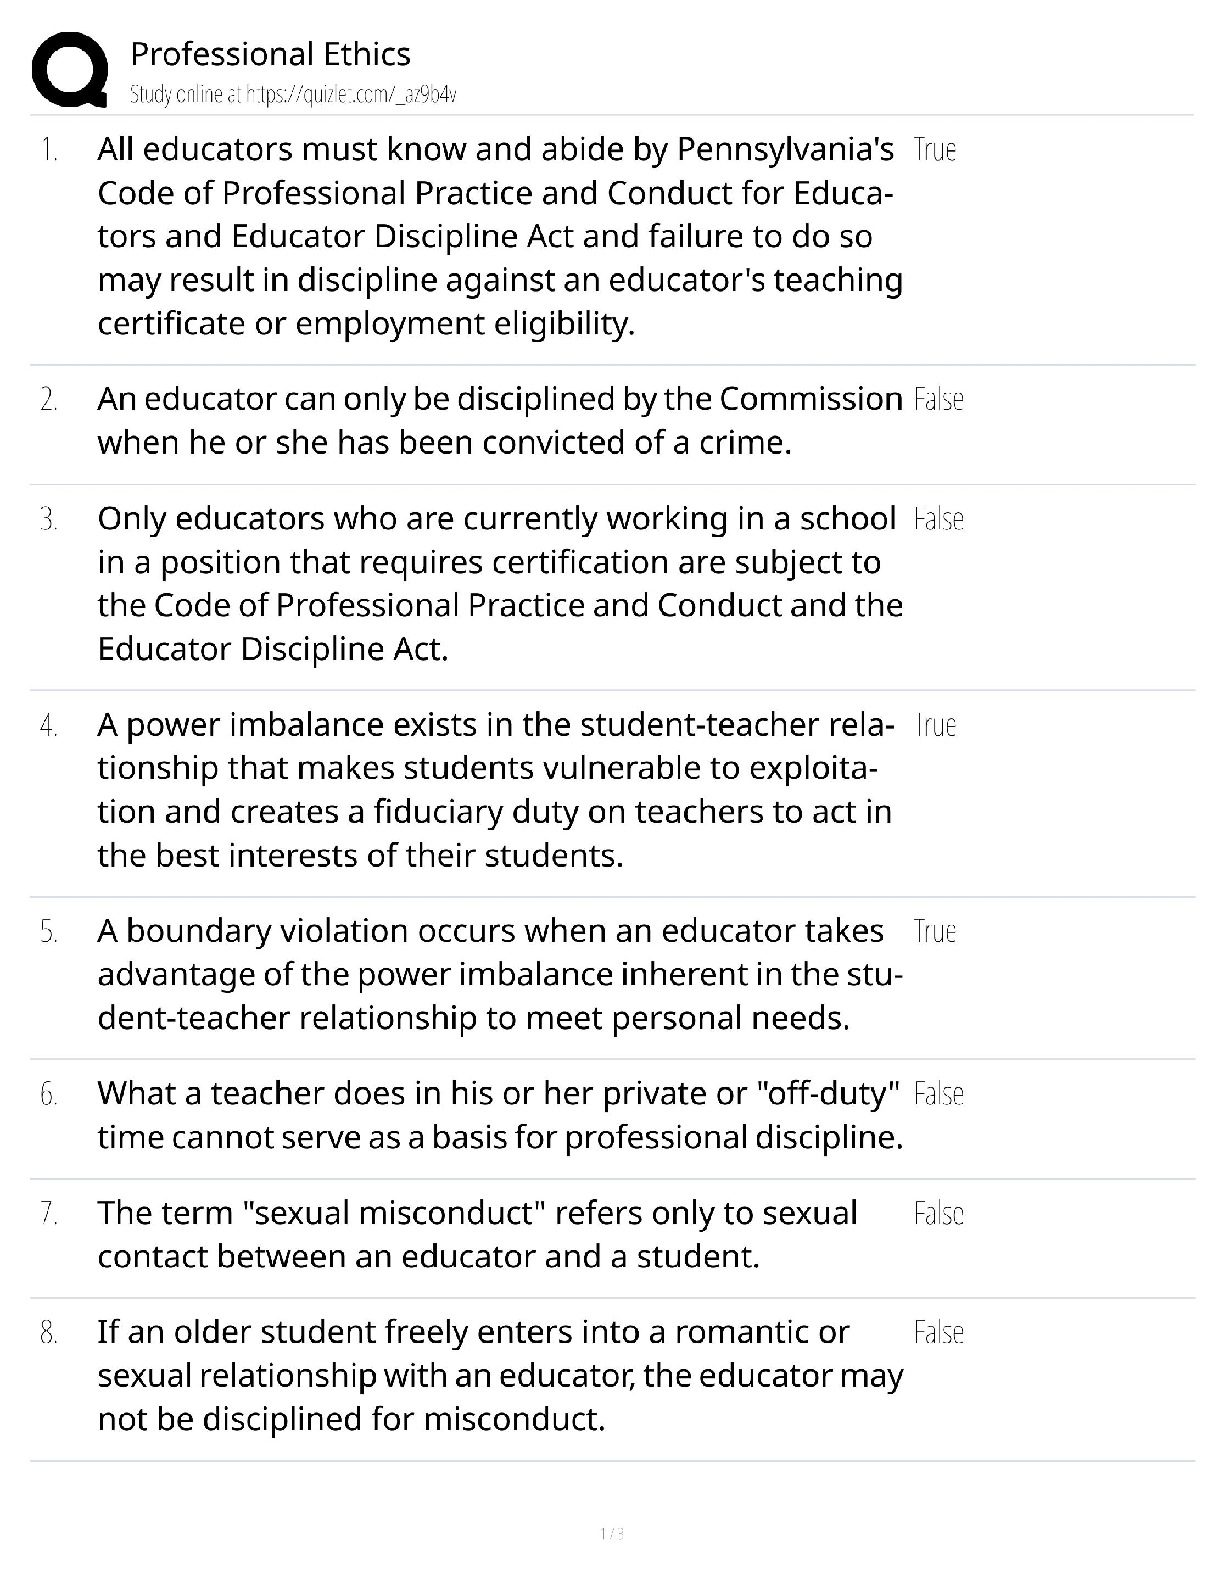Click question 1 about Pennsylvania's Code
1224x1584 pixels.
(x=498, y=236)
